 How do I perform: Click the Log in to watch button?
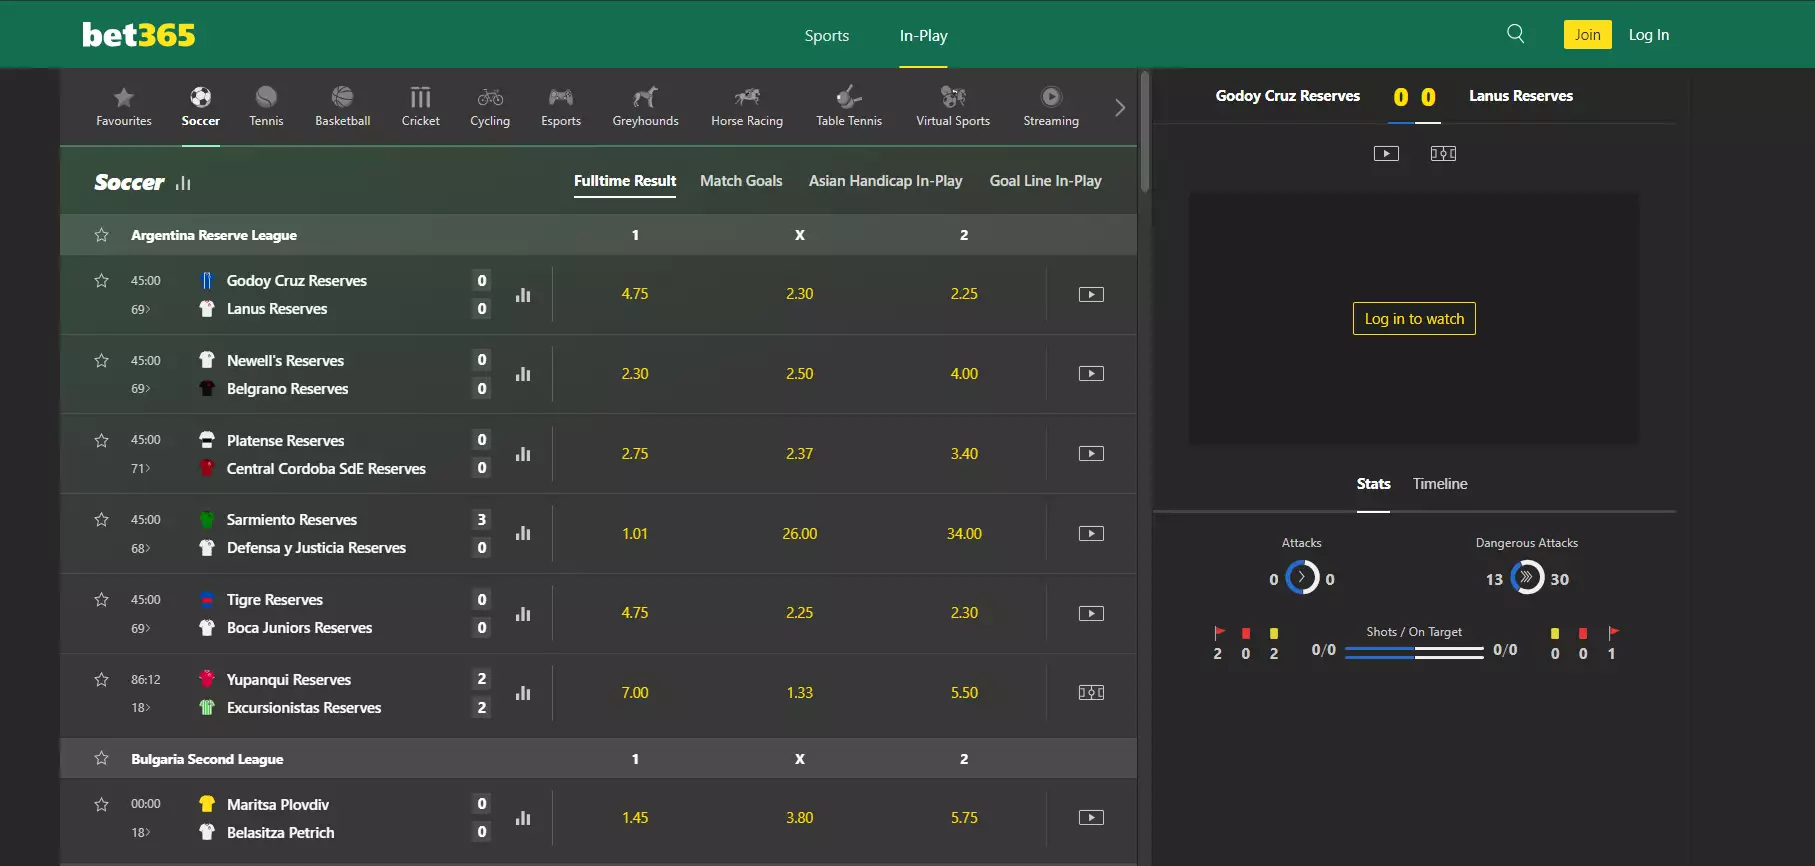pos(1414,318)
